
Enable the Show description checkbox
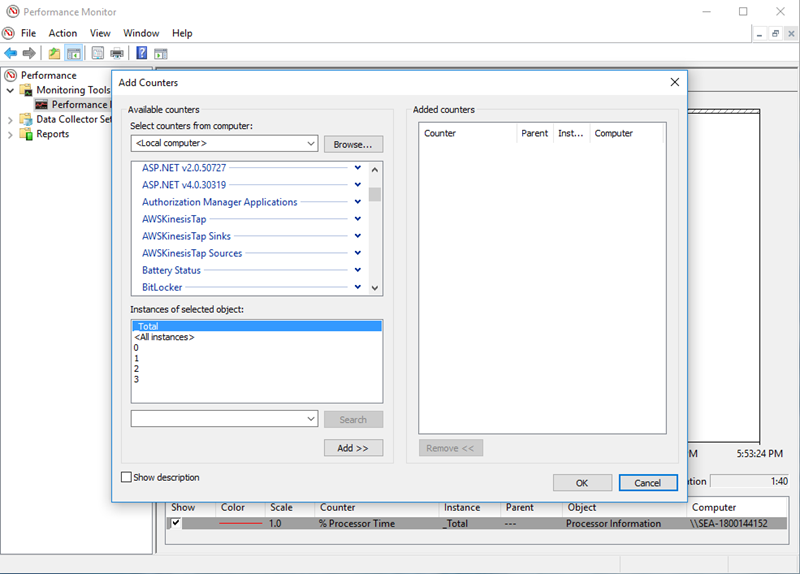click(x=126, y=478)
